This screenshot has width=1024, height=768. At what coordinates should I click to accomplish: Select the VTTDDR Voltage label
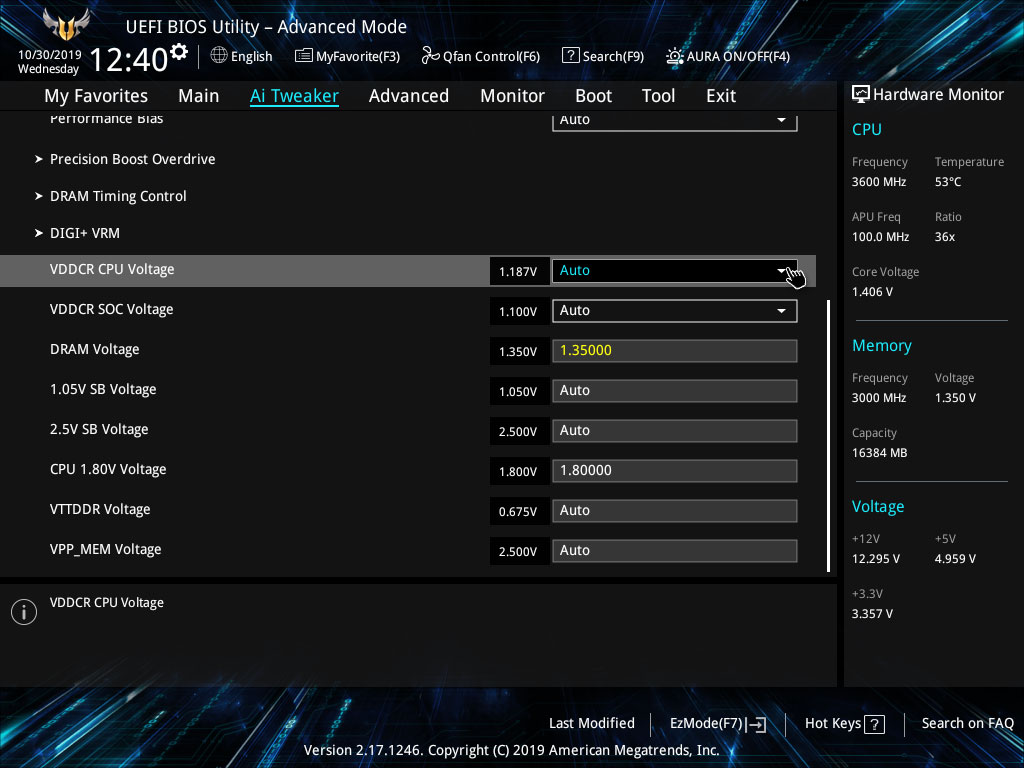pyautogui.click(x=100, y=509)
